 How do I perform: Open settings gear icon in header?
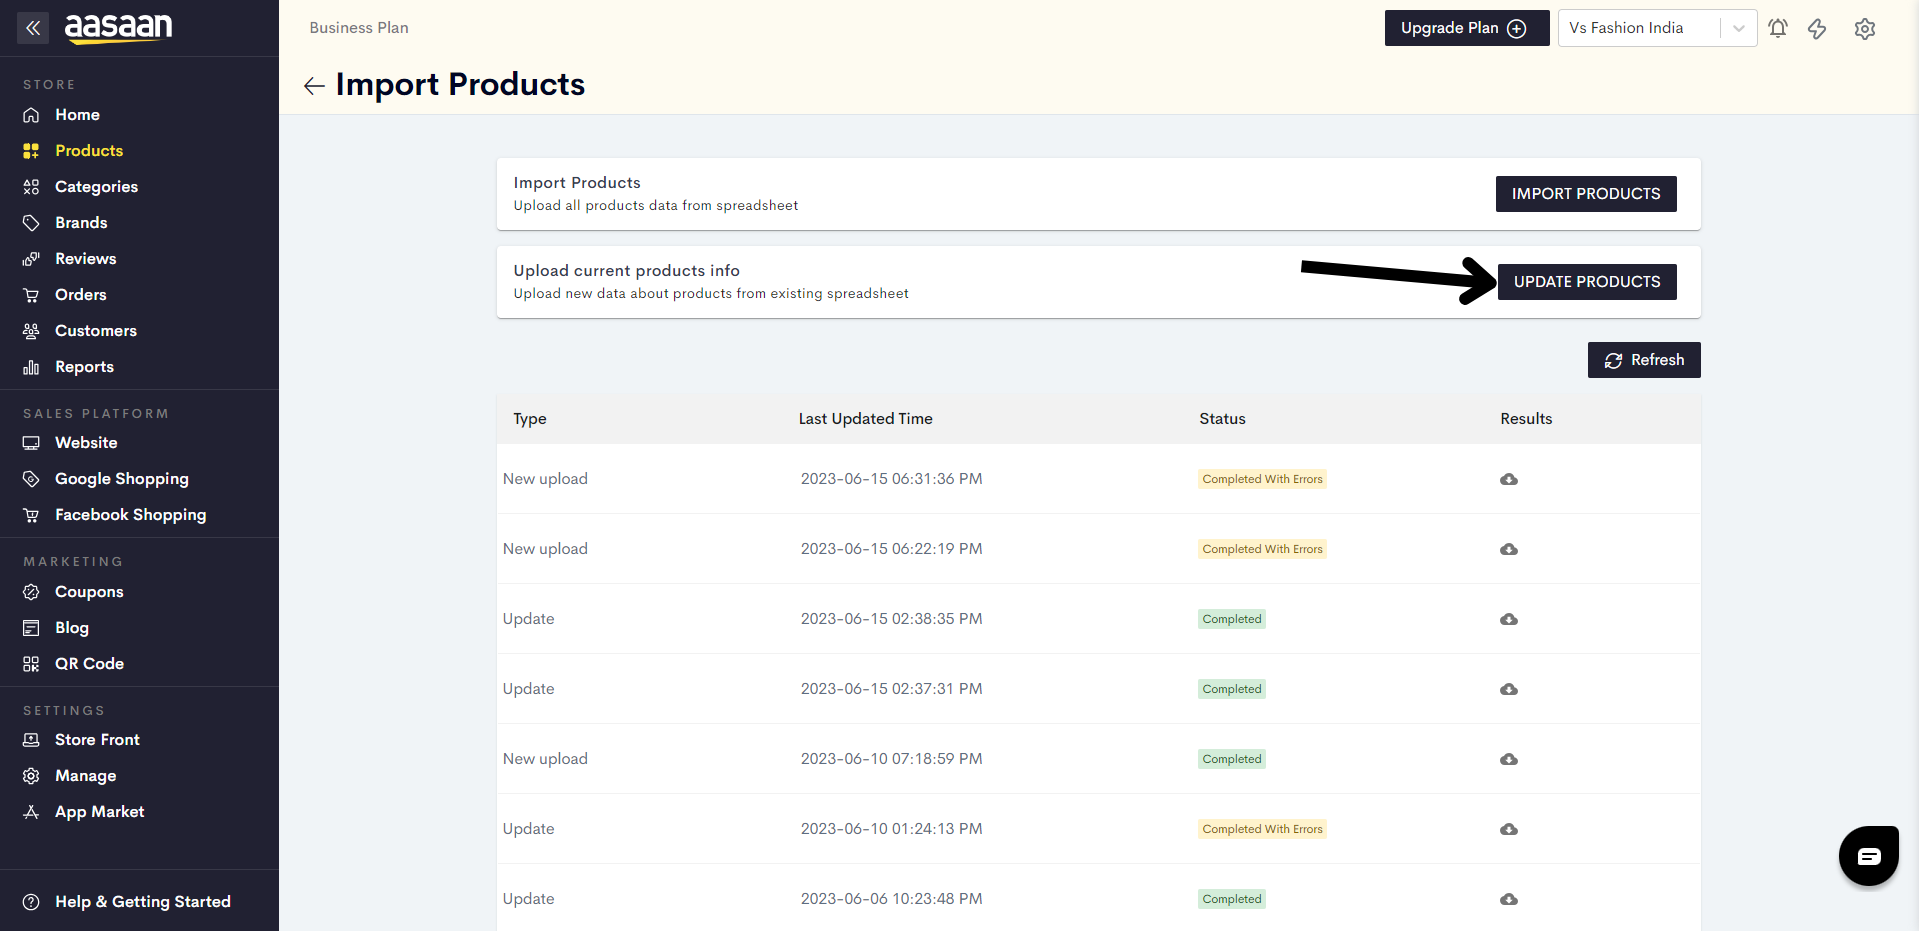pos(1865,28)
